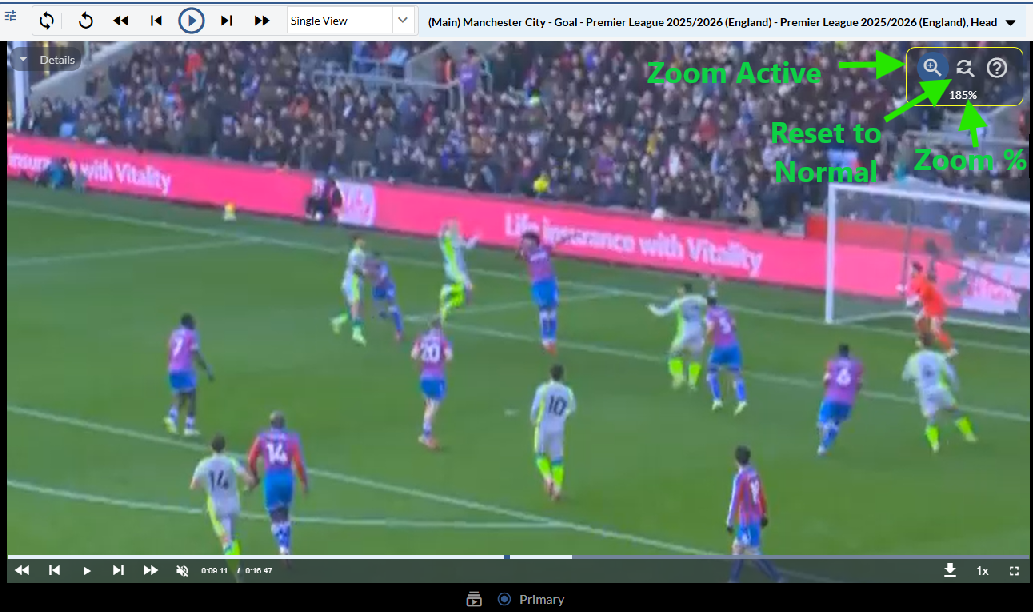The width and height of the screenshot is (1033, 612).
Task: Fast forward the video in player bar
Action: pos(151,570)
